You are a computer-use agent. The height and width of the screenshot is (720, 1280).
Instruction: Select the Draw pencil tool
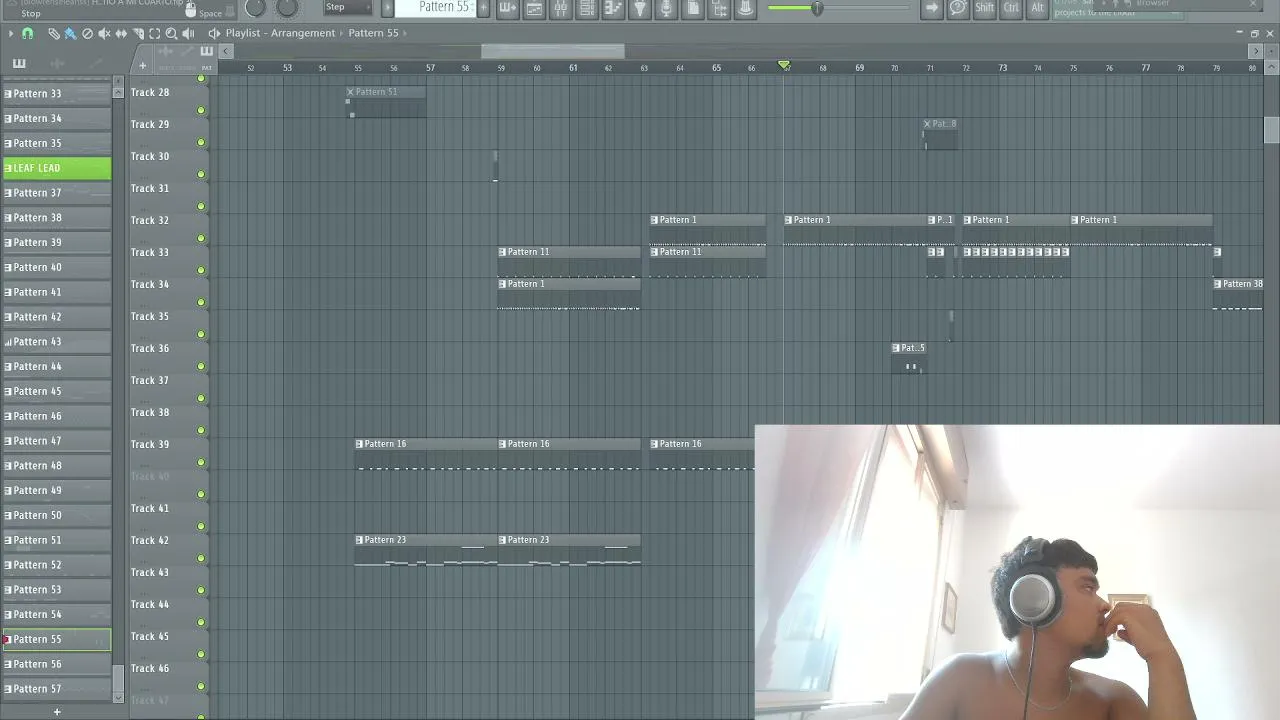[x=54, y=33]
